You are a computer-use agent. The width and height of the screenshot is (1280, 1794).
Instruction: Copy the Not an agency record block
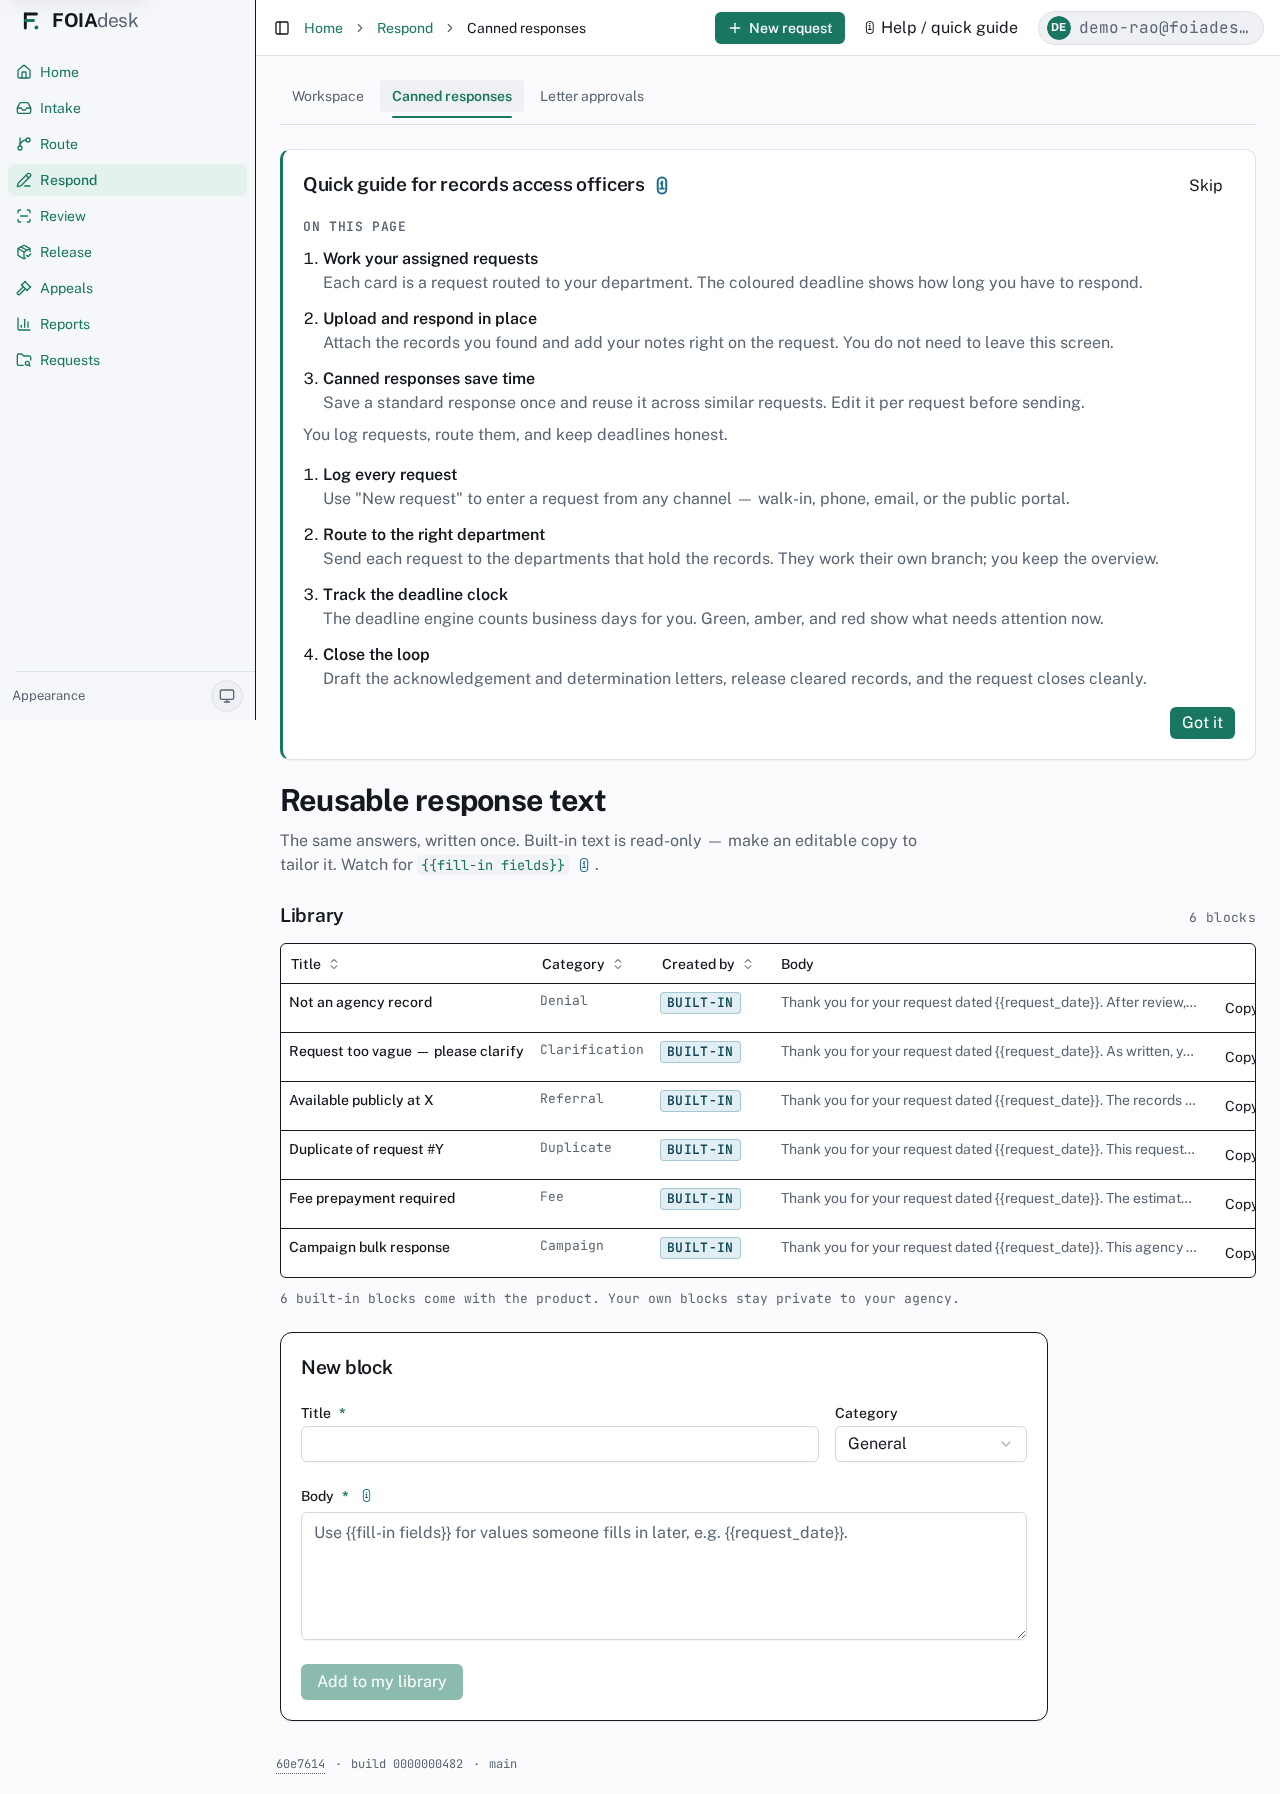tap(1240, 1008)
